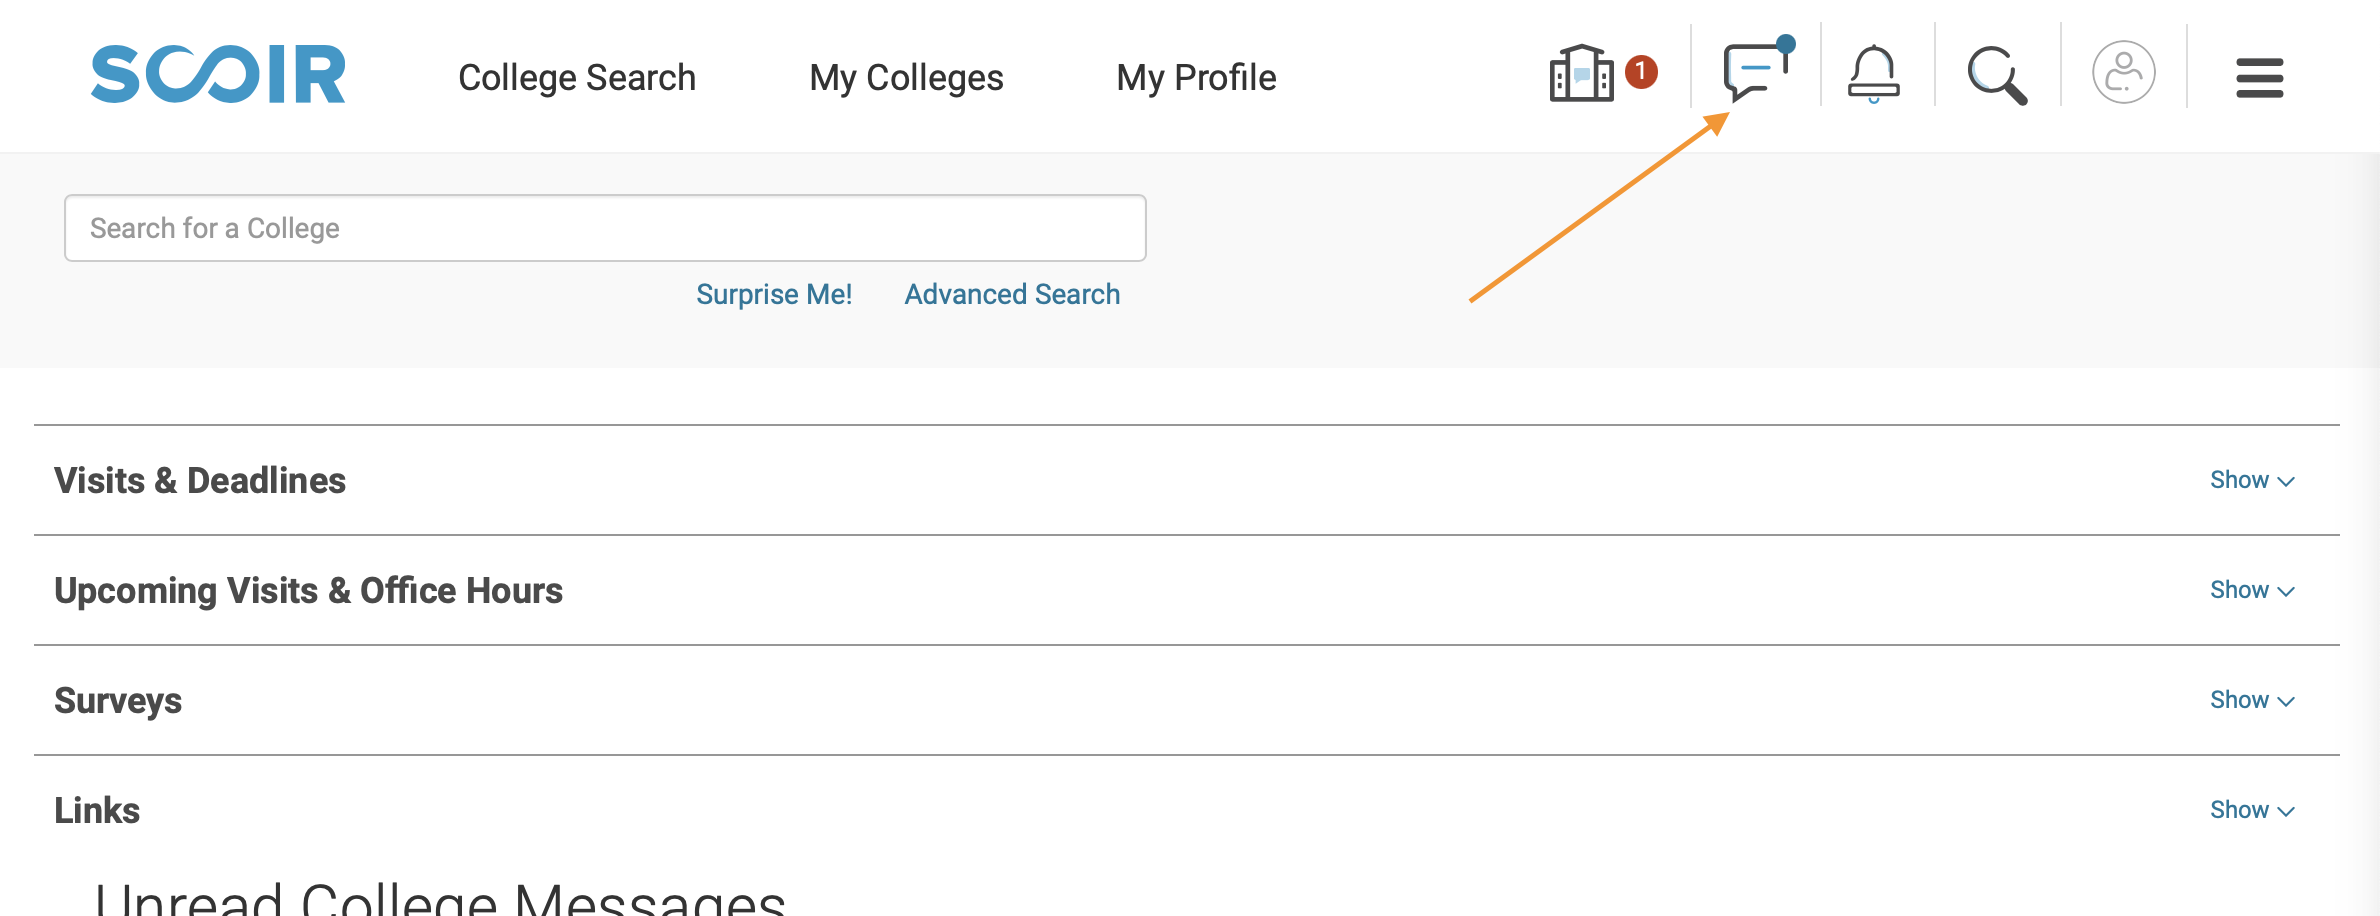Open the messages chat bubble icon
The image size is (2380, 916).
[x=1756, y=70]
